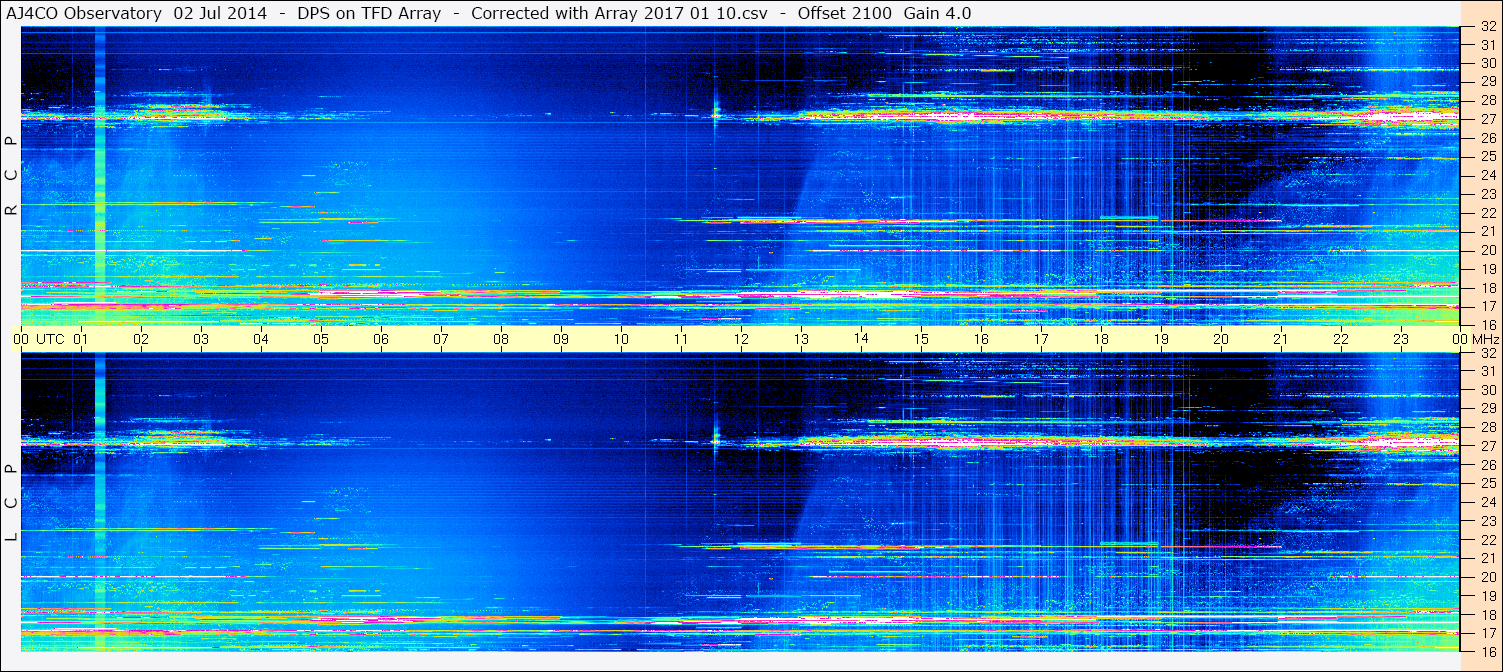Image resolution: width=1503 pixels, height=672 pixels.
Task: Click the 23 hour time axis marker
Action: pos(1401,340)
